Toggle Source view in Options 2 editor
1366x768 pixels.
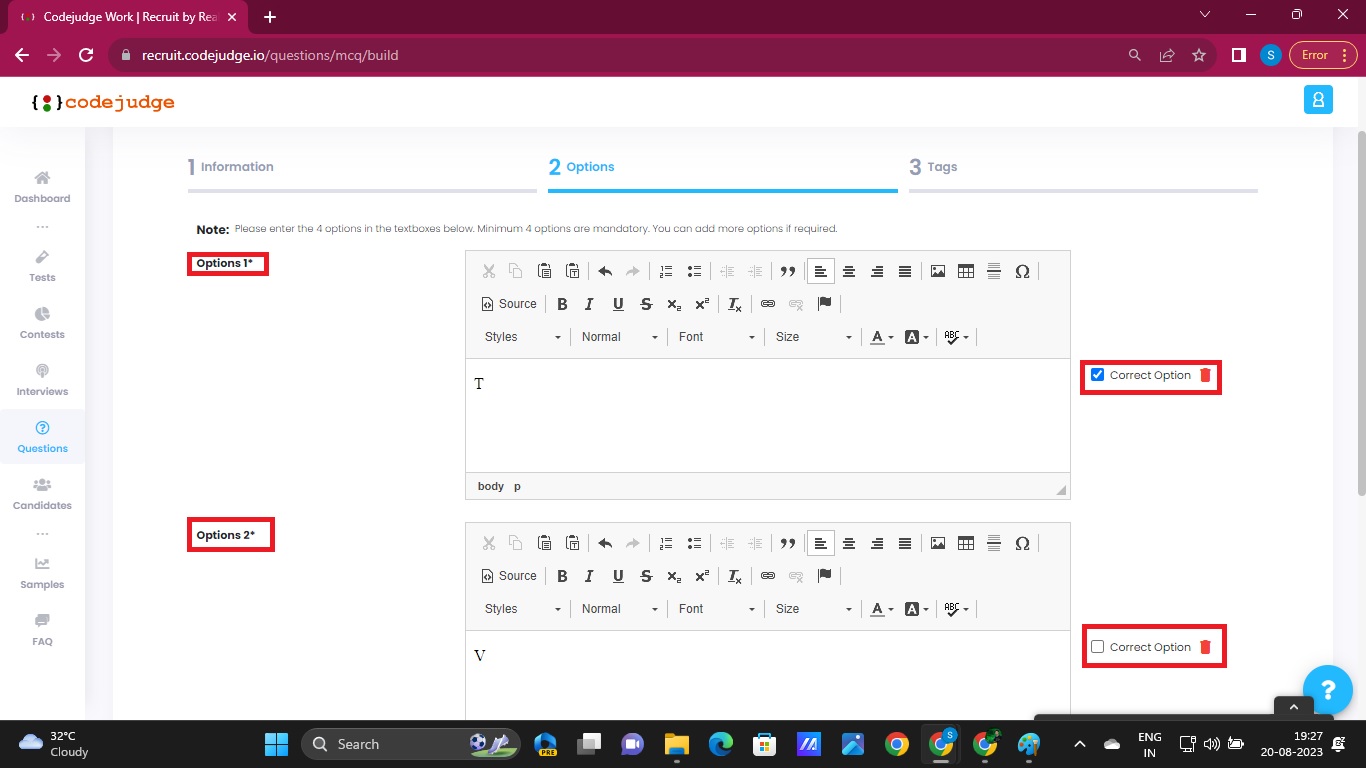point(509,576)
